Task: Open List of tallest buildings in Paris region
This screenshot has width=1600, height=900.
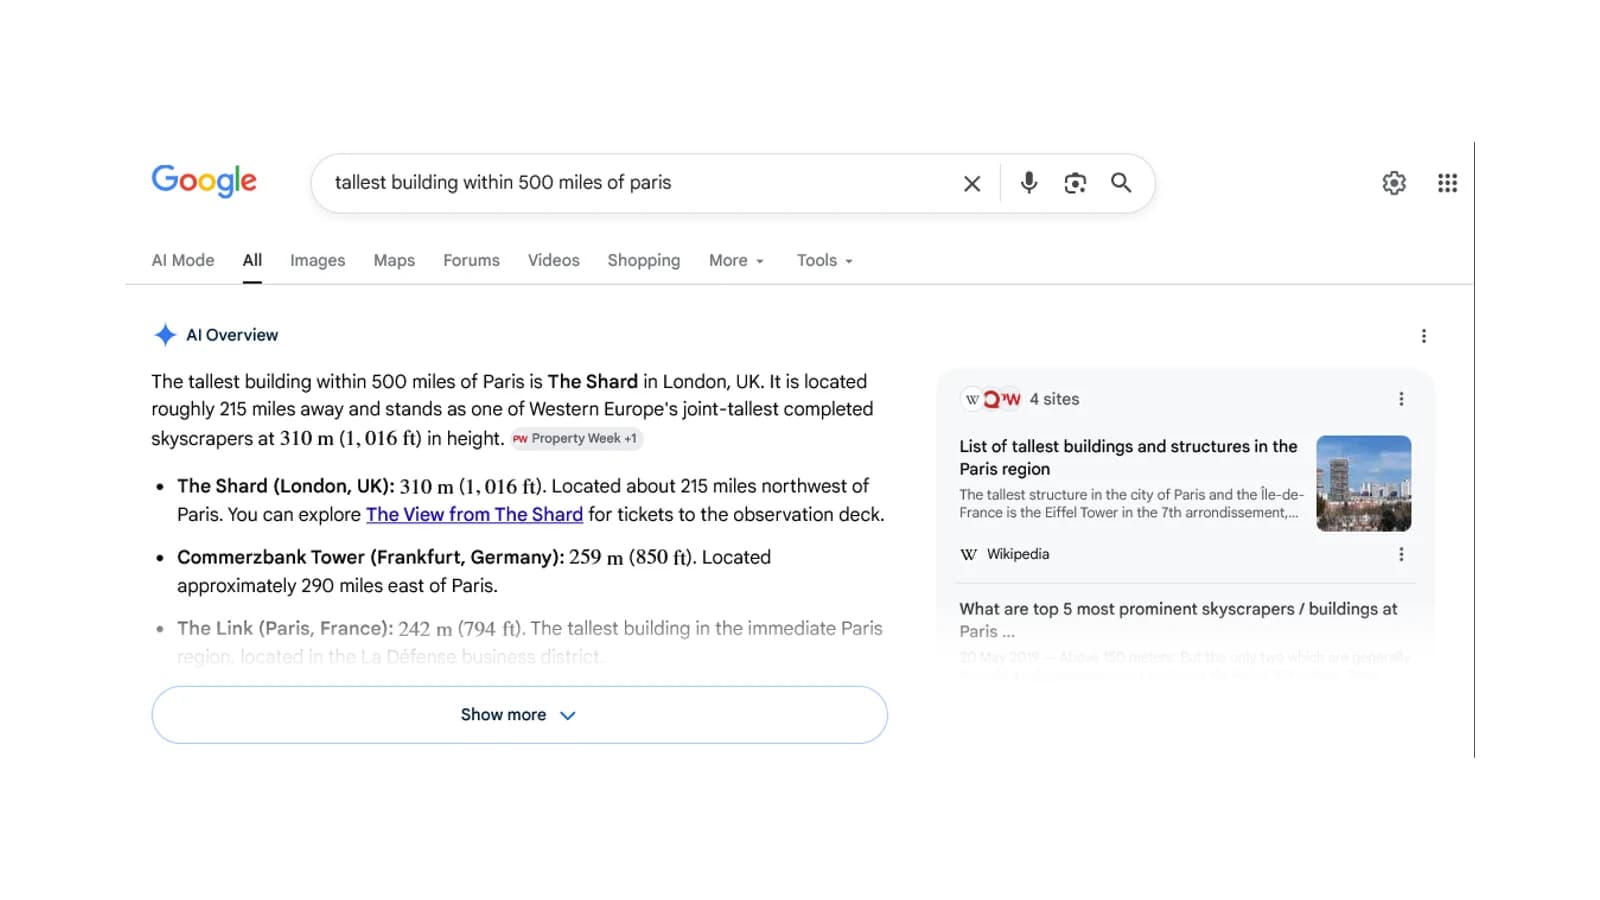Action: coord(1128,457)
